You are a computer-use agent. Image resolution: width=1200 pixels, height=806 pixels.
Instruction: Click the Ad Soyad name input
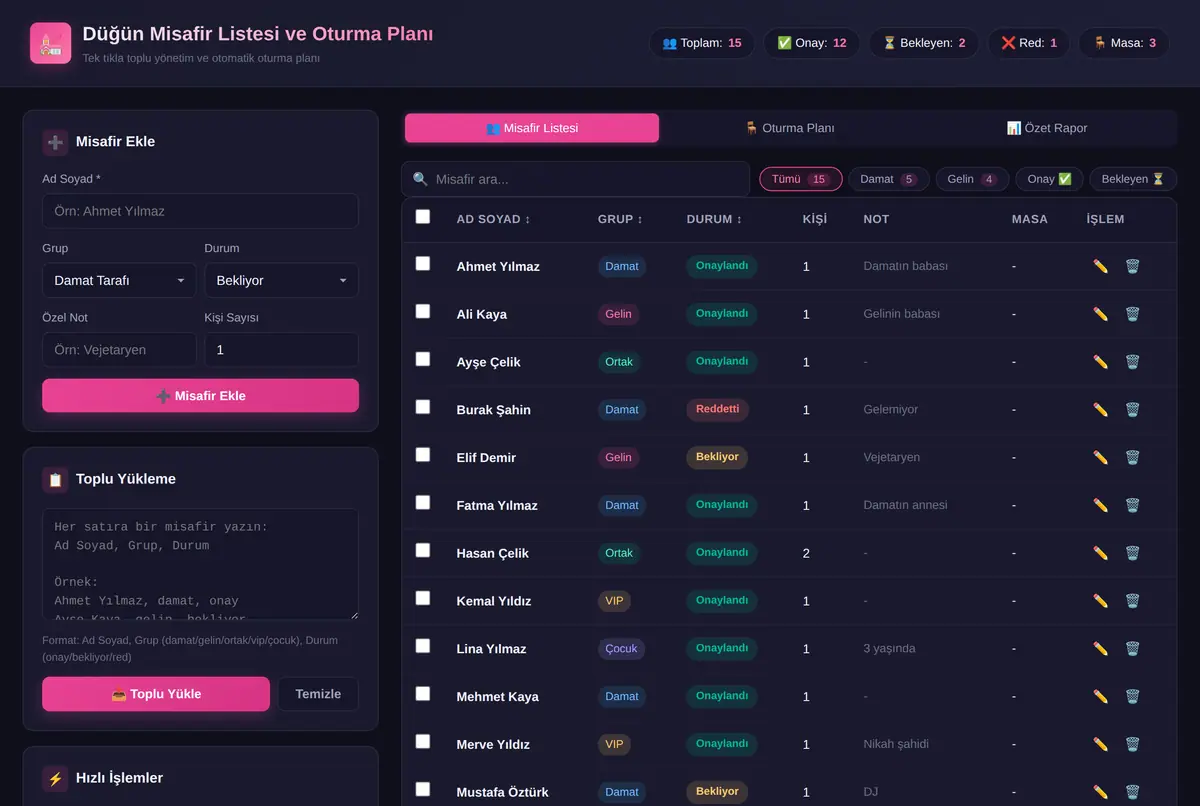tap(200, 211)
